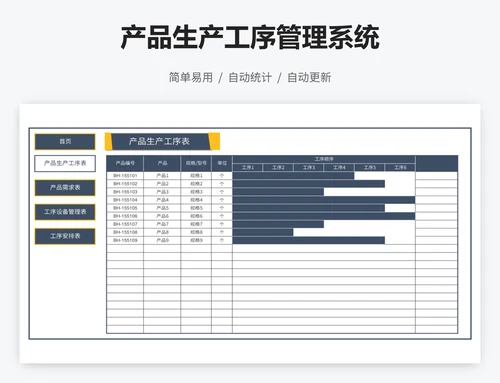The width and height of the screenshot is (500, 383).
Task: Click the 产品5 cell
Action: click(162, 208)
